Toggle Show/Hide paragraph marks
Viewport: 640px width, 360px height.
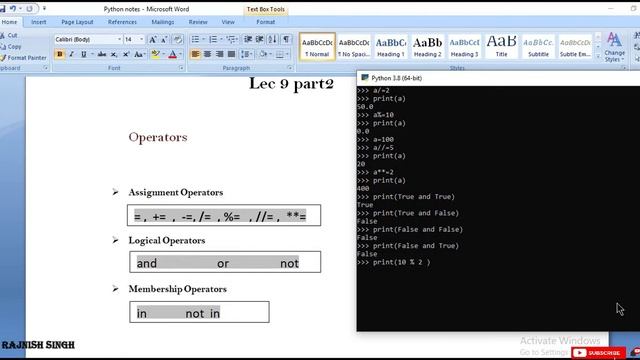(287, 39)
